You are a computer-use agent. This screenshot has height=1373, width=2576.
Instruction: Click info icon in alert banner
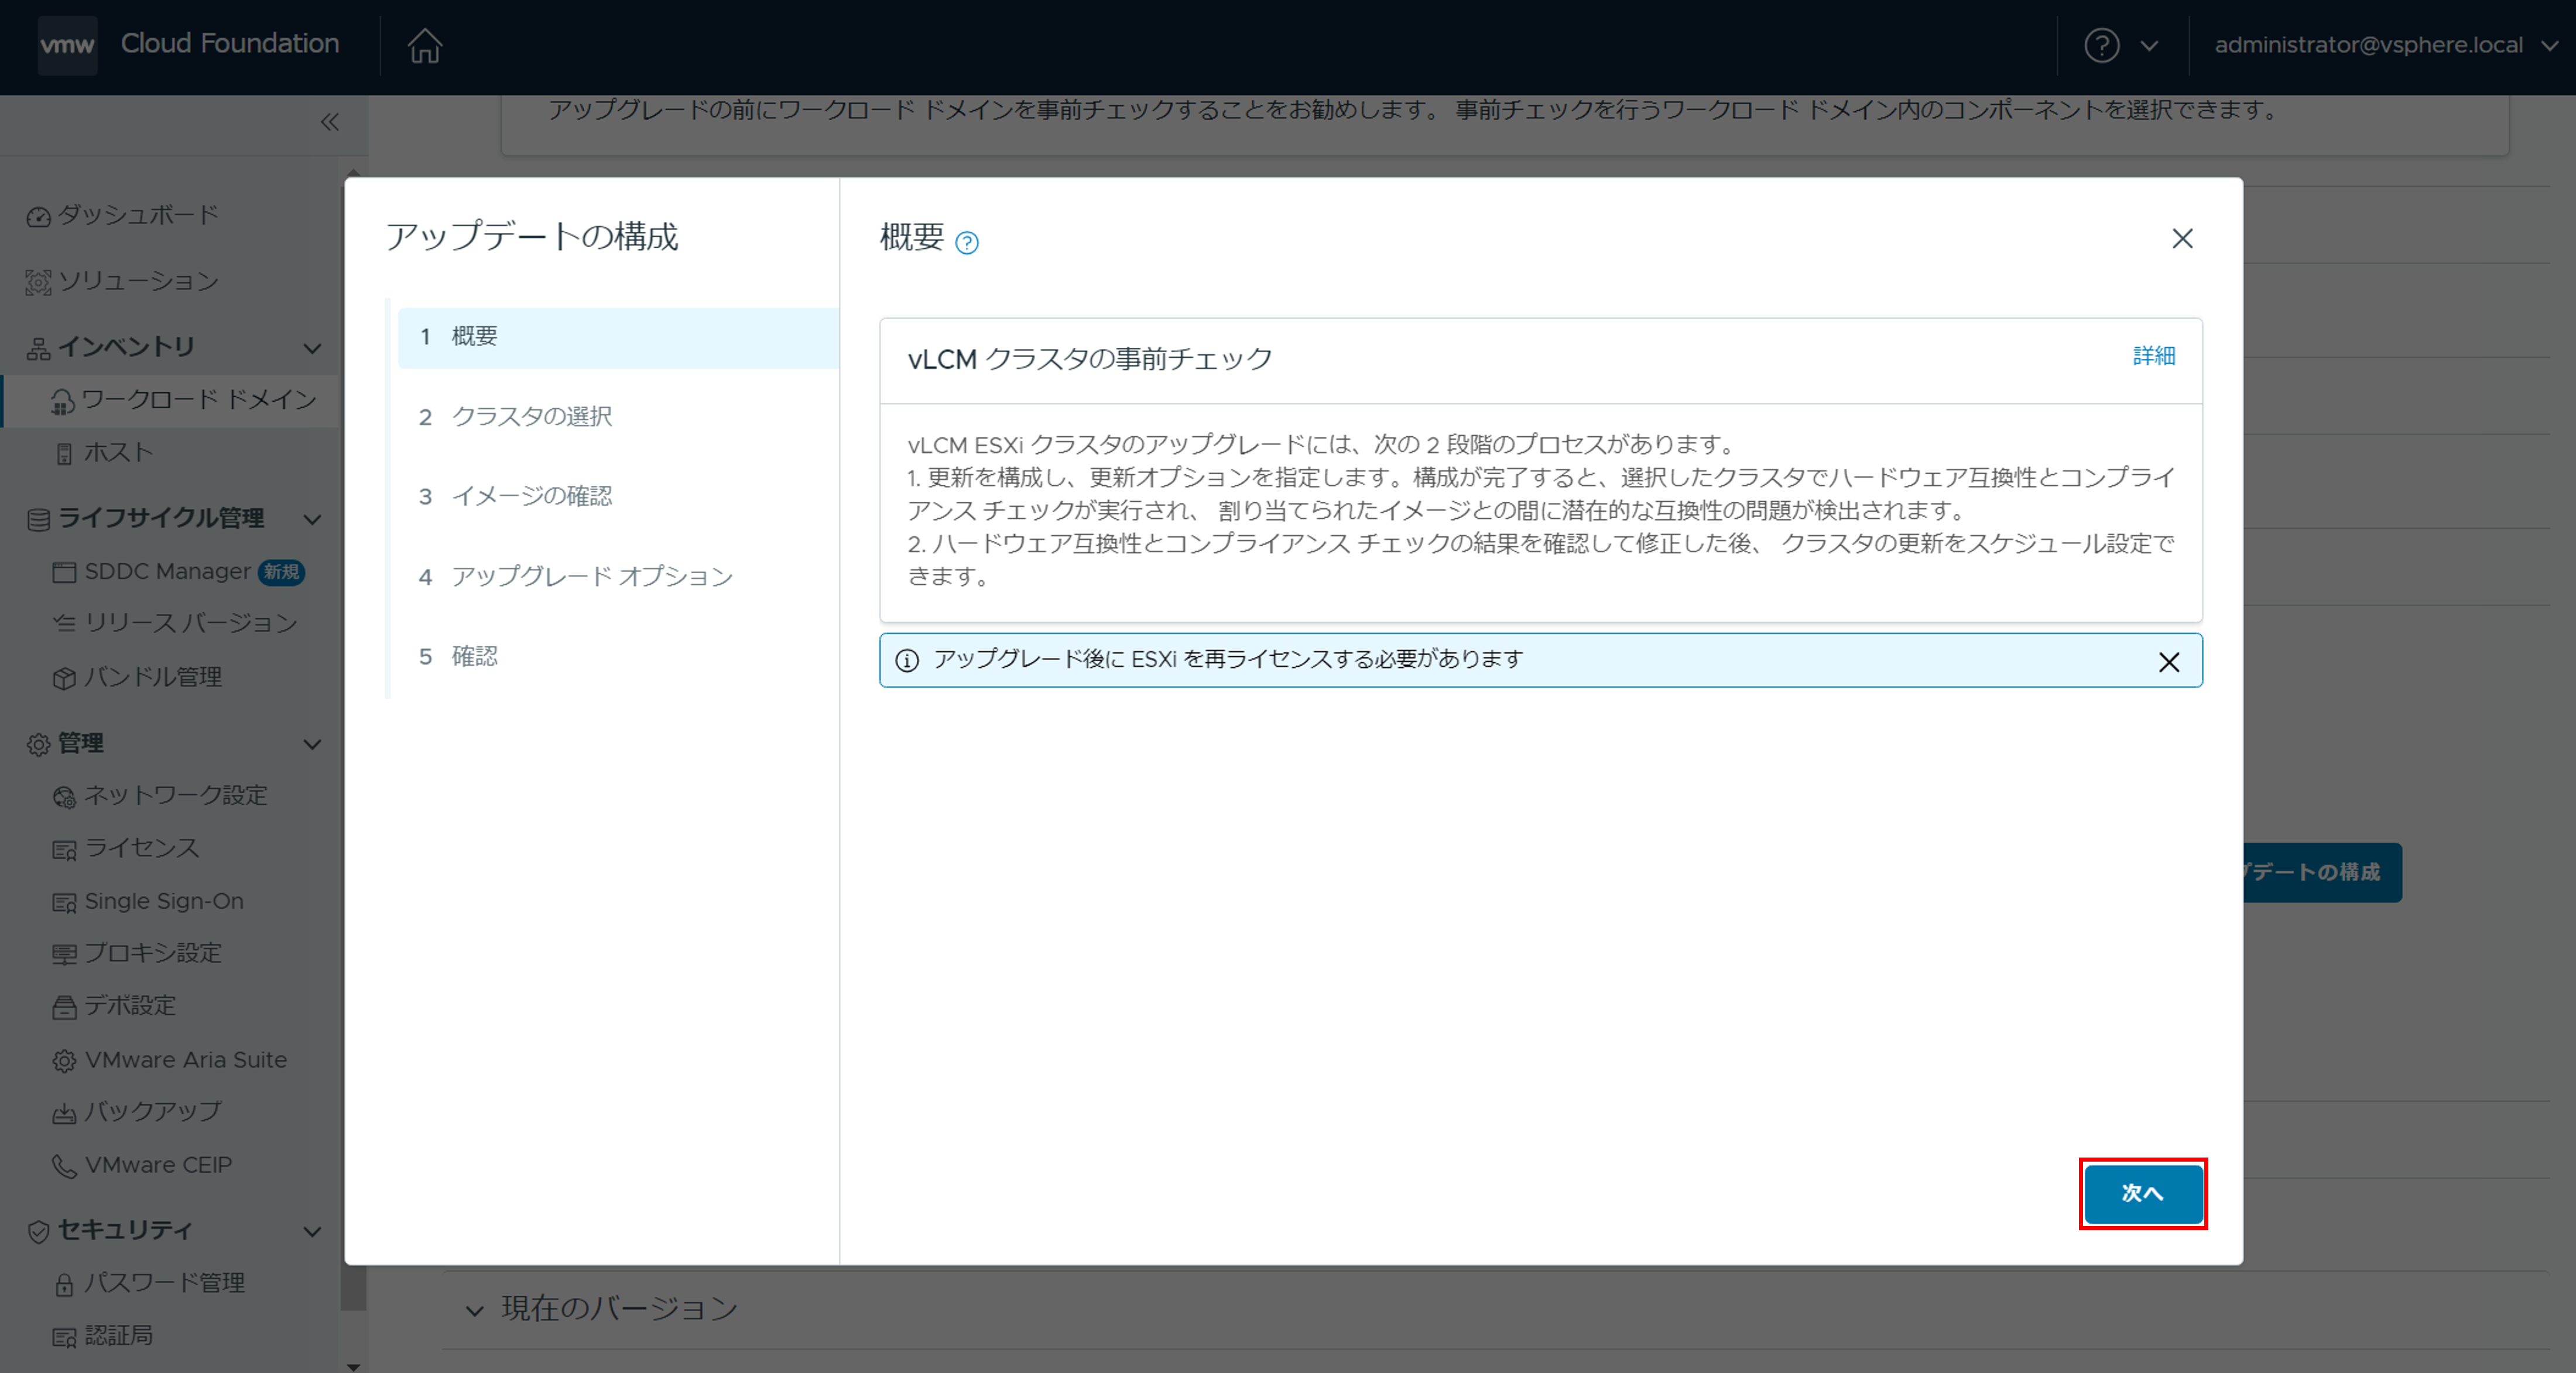[906, 661]
